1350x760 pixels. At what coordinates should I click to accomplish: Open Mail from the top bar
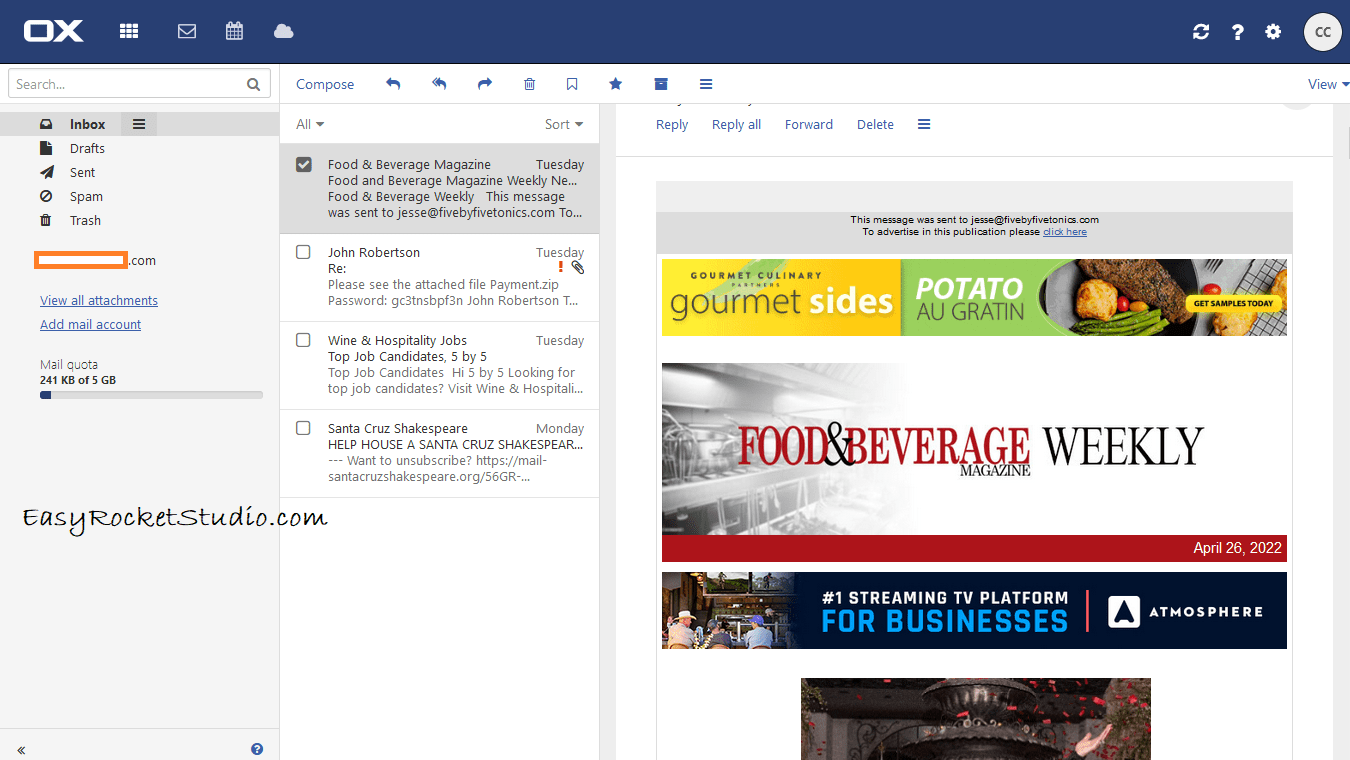click(x=186, y=31)
